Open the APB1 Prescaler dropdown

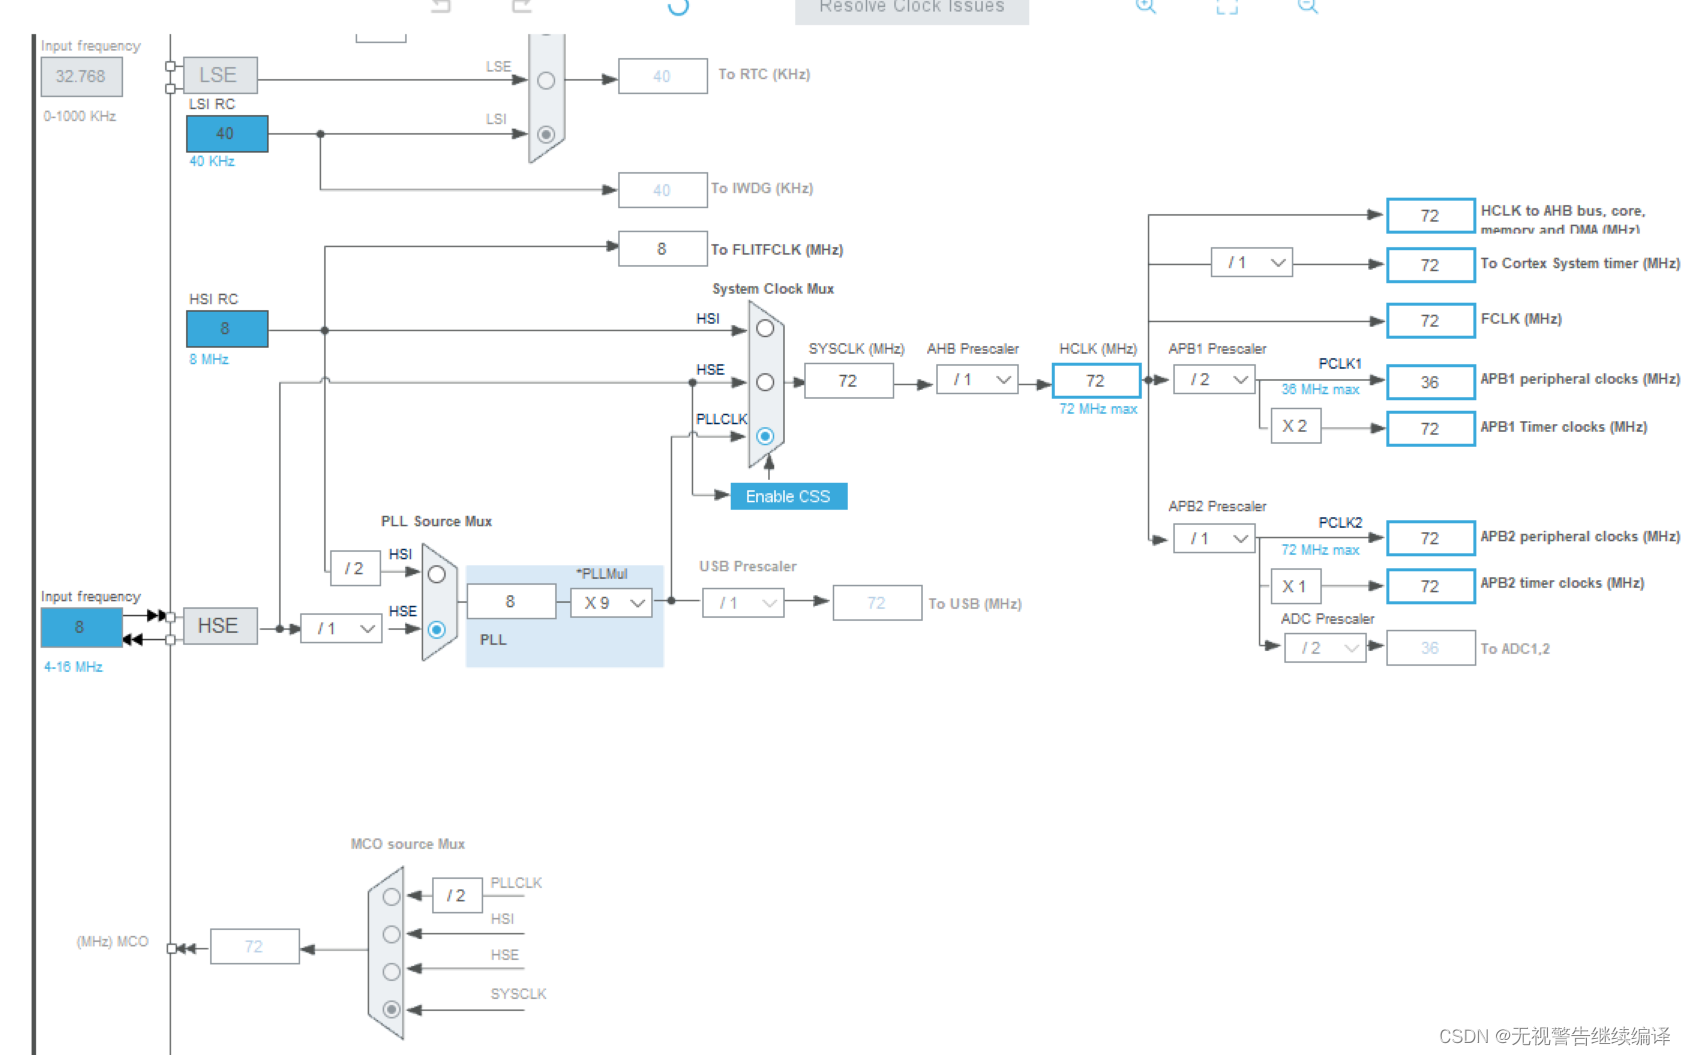(1214, 380)
